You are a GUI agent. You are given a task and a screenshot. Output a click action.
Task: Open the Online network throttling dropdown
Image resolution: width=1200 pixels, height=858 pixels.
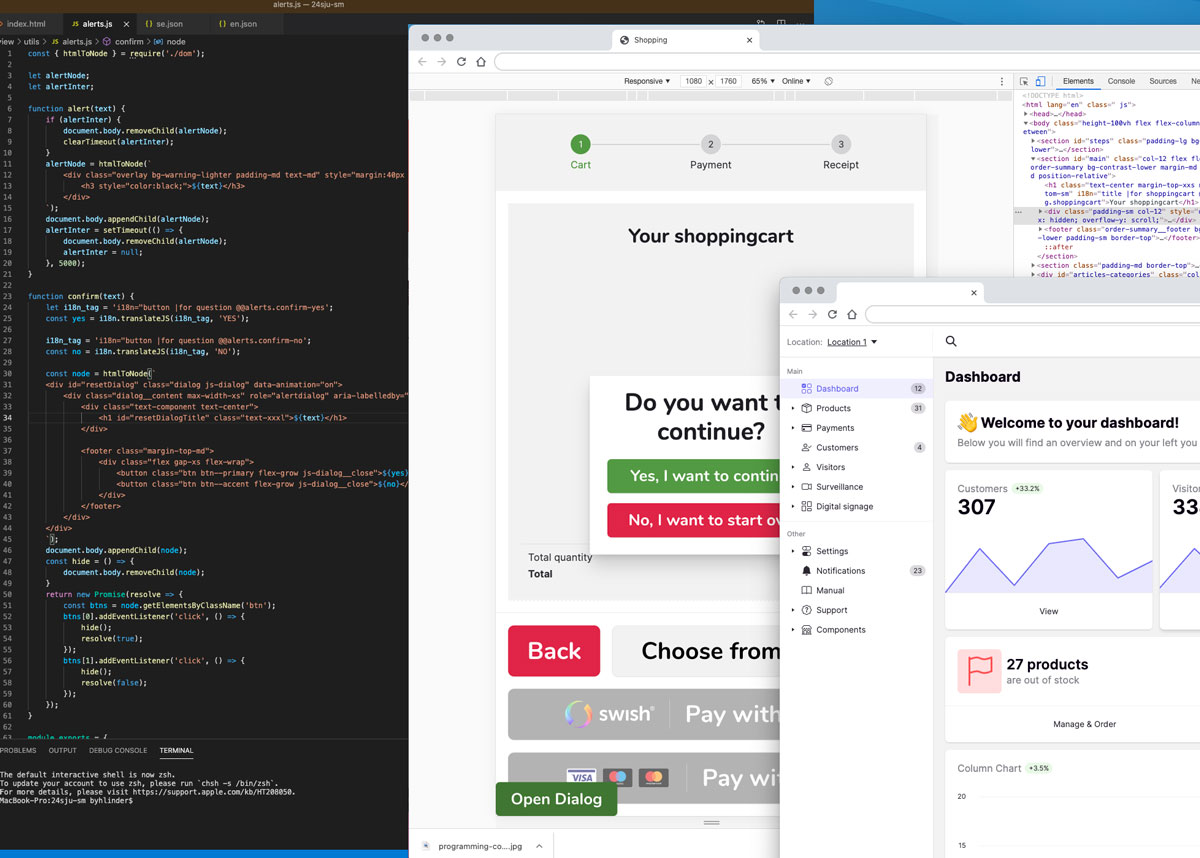(x=796, y=81)
